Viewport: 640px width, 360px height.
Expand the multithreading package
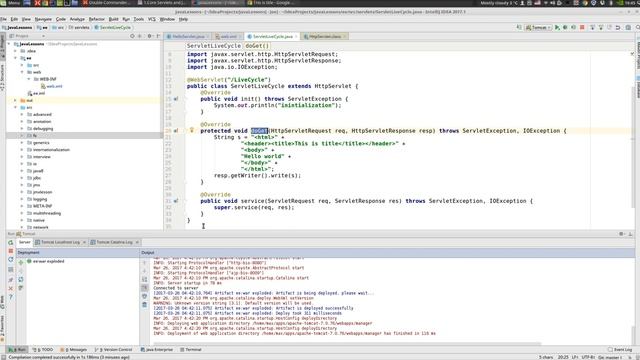pyautogui.click(x=22, y=213)
